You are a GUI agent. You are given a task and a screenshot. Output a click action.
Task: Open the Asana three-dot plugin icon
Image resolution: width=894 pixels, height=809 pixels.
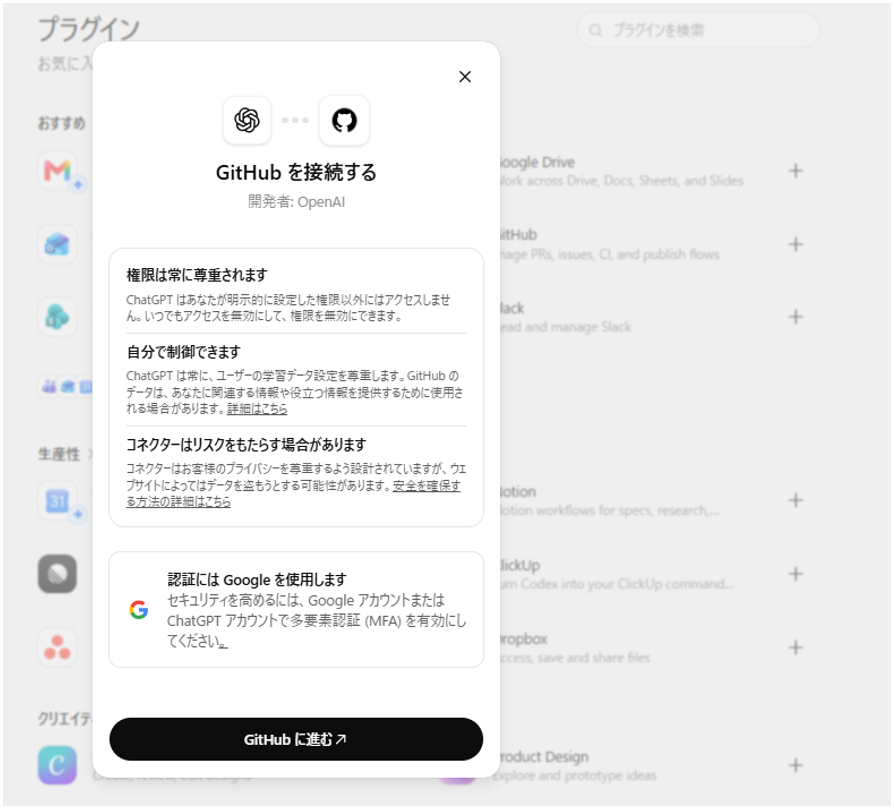pos(58,647)
